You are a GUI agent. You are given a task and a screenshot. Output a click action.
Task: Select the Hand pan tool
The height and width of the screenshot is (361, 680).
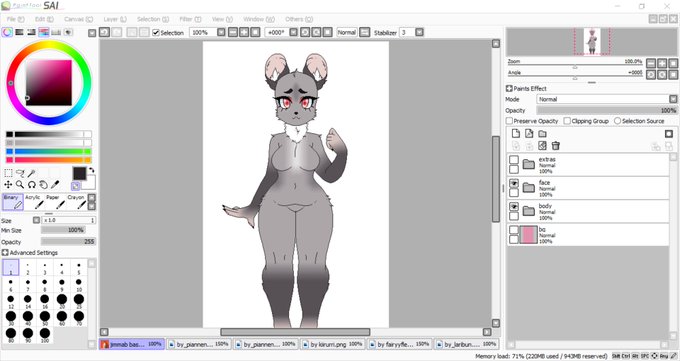coord(43,185)
